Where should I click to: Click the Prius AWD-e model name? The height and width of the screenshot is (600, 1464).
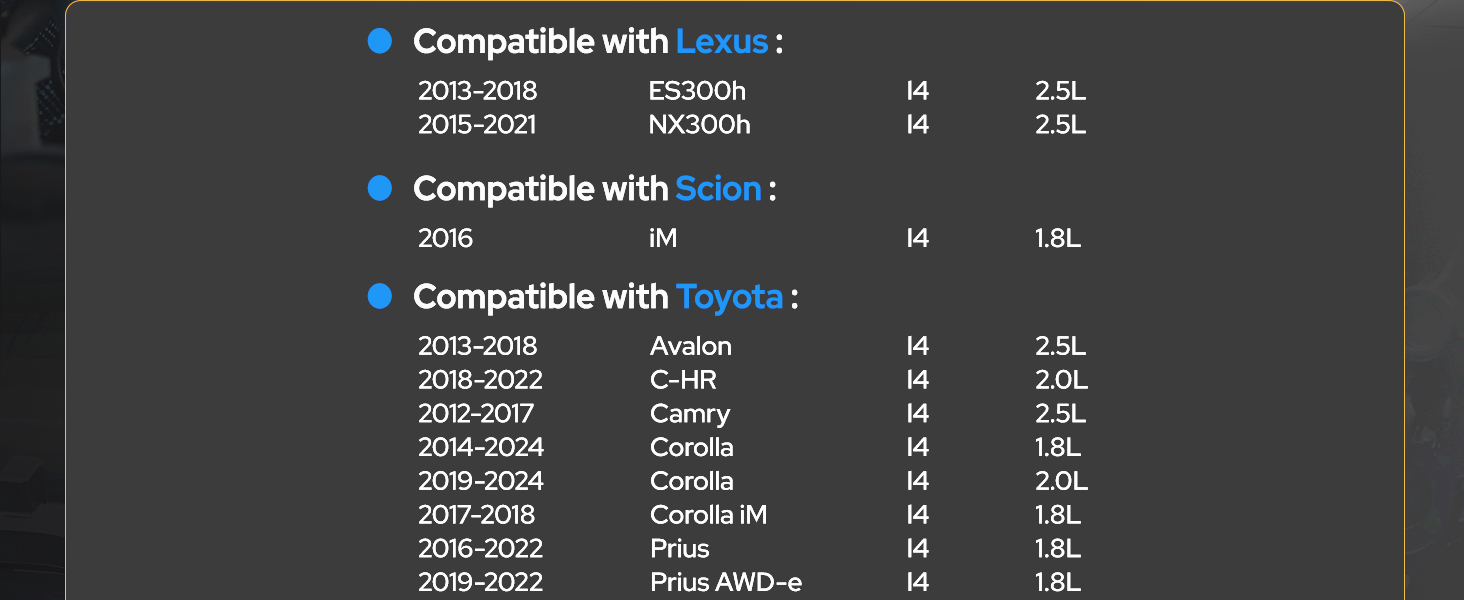[x=726, y=583]
